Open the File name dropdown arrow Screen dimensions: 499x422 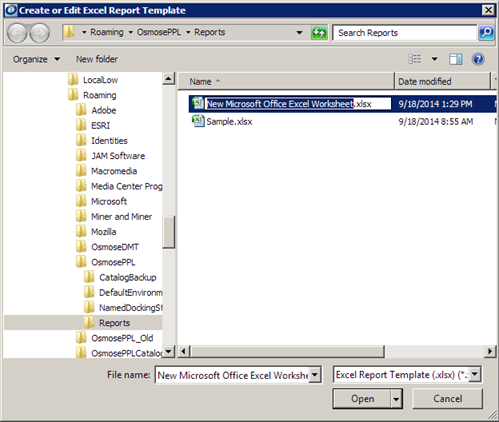[315, 375]
